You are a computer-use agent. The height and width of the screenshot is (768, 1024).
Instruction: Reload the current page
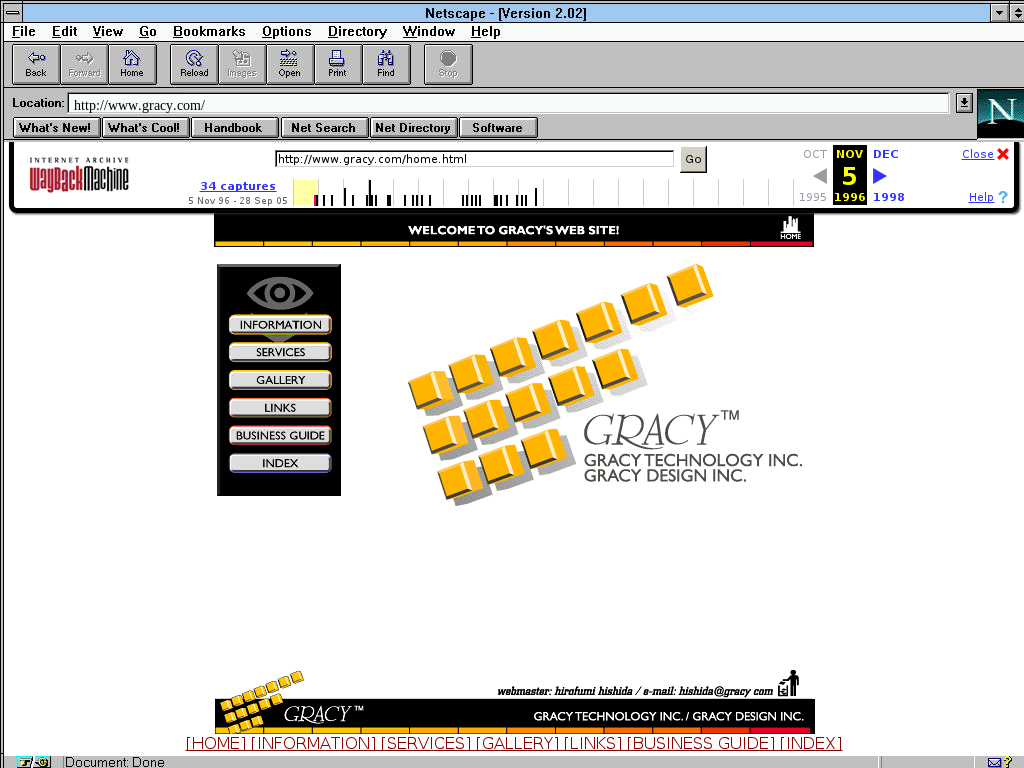tap(194, 65)
